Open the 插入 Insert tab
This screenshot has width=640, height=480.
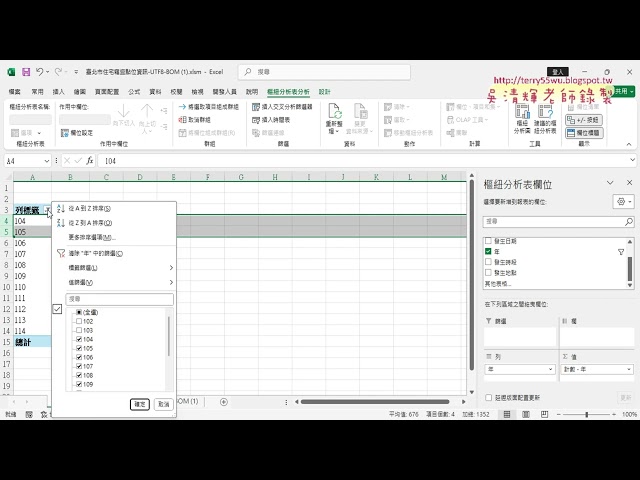click(58, 92)
